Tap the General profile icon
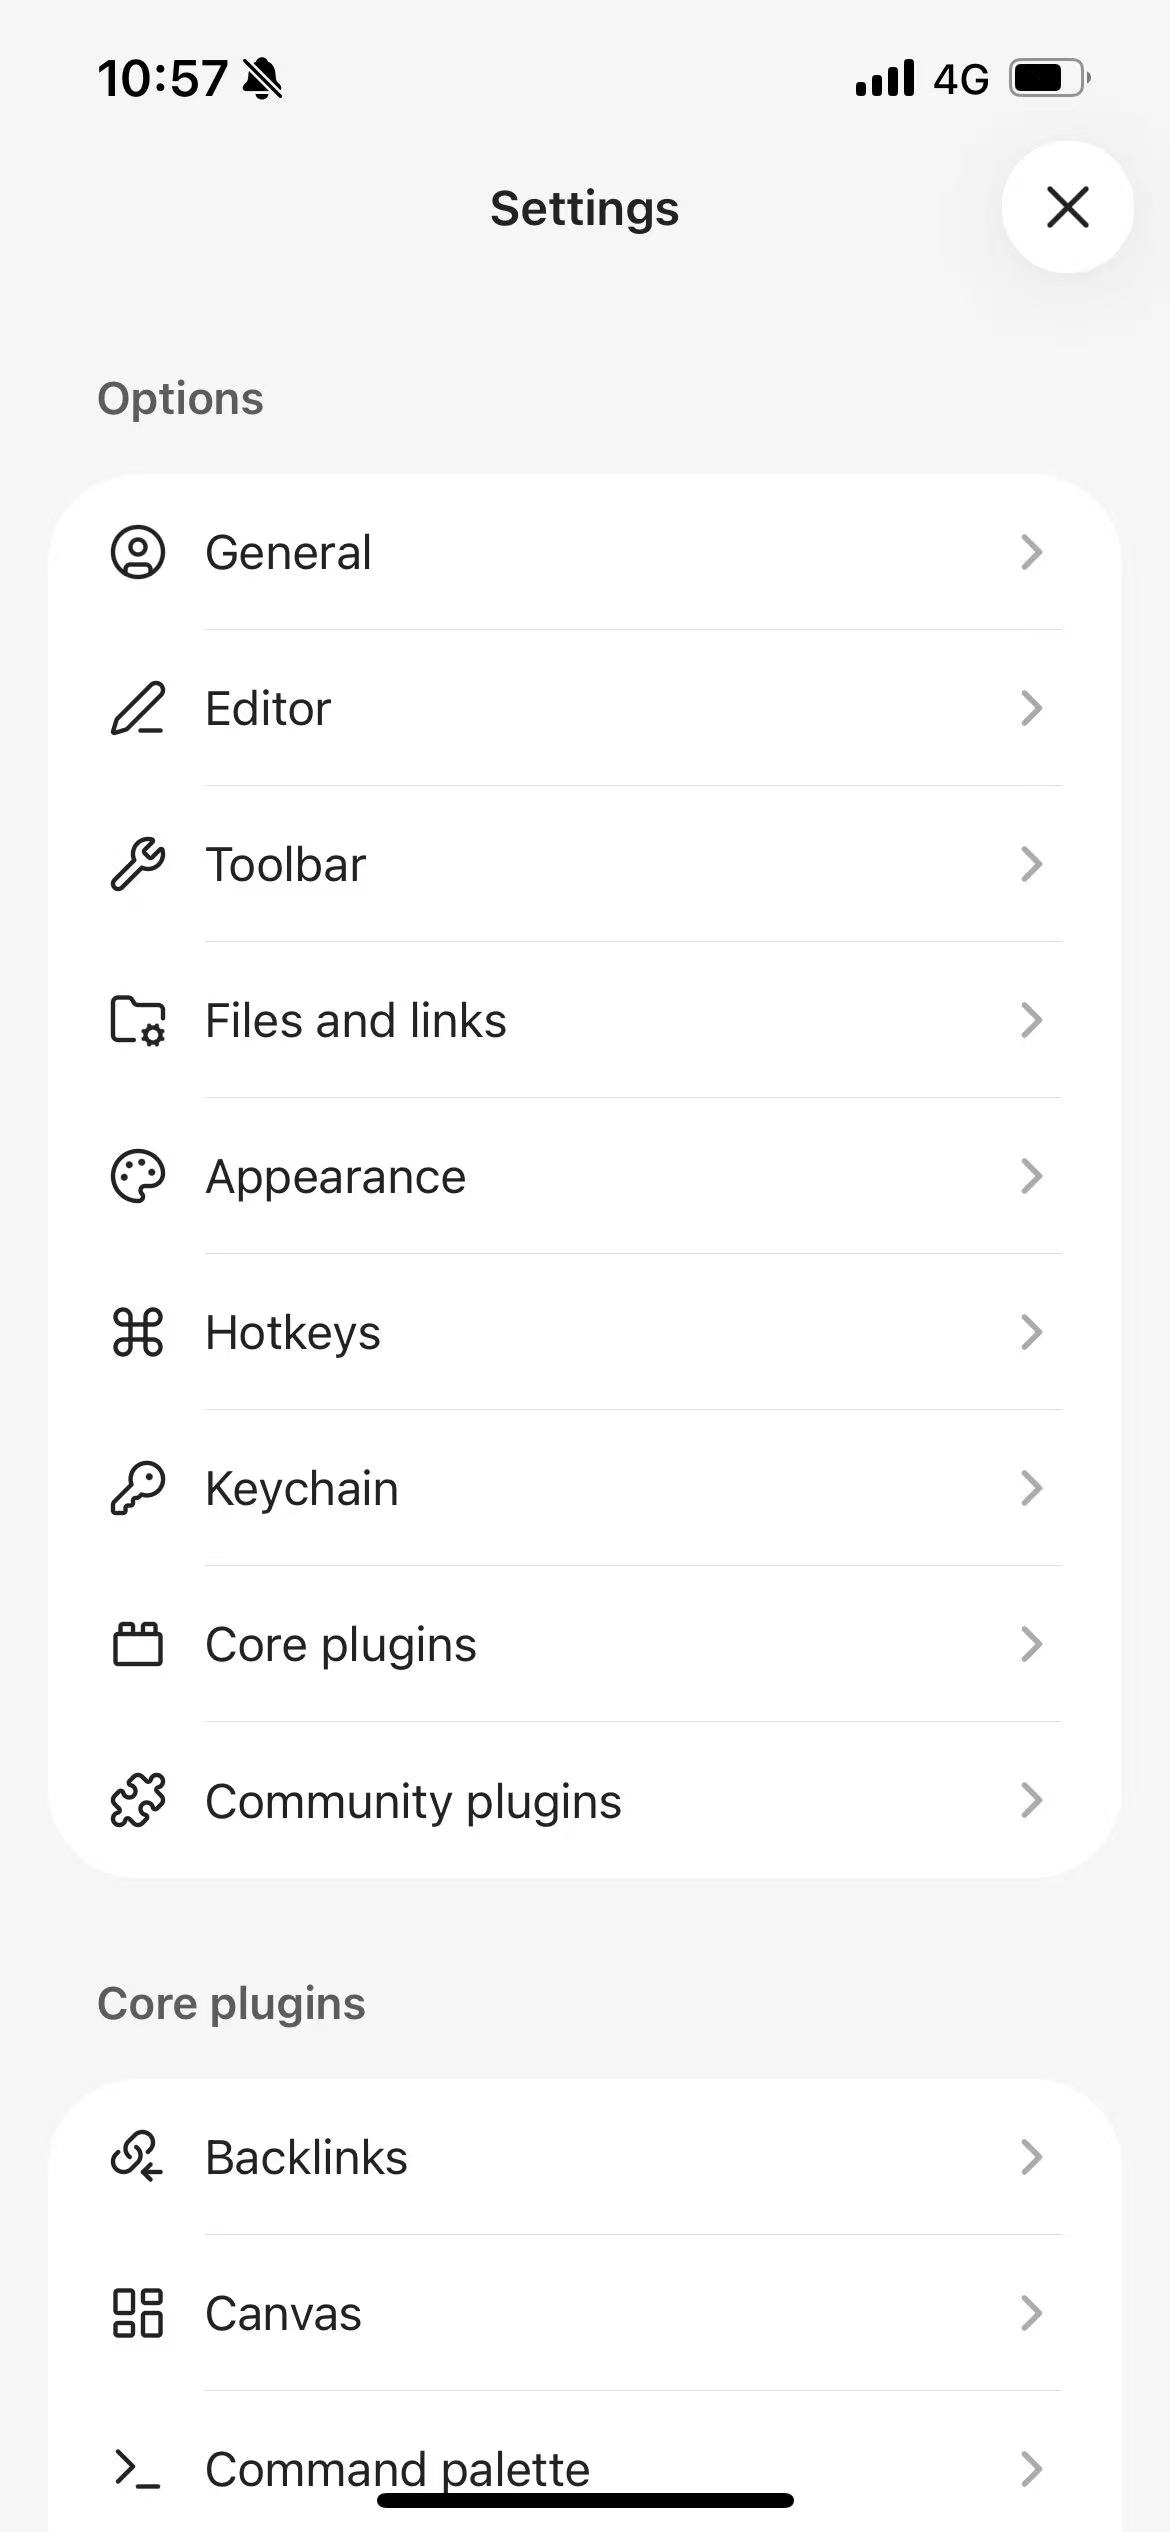1170x2532 pixels. (x=137, y=552)
